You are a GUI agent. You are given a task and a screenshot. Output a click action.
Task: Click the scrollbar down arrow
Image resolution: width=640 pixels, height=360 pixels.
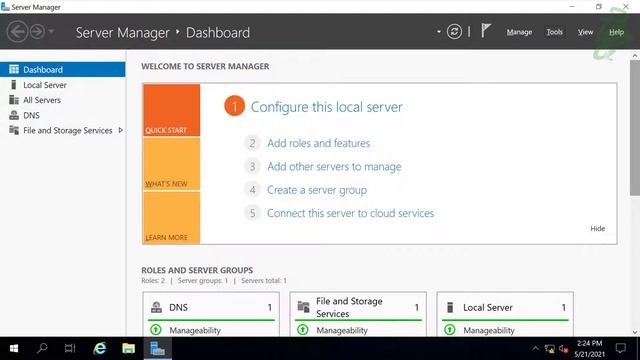coord(635,332)
